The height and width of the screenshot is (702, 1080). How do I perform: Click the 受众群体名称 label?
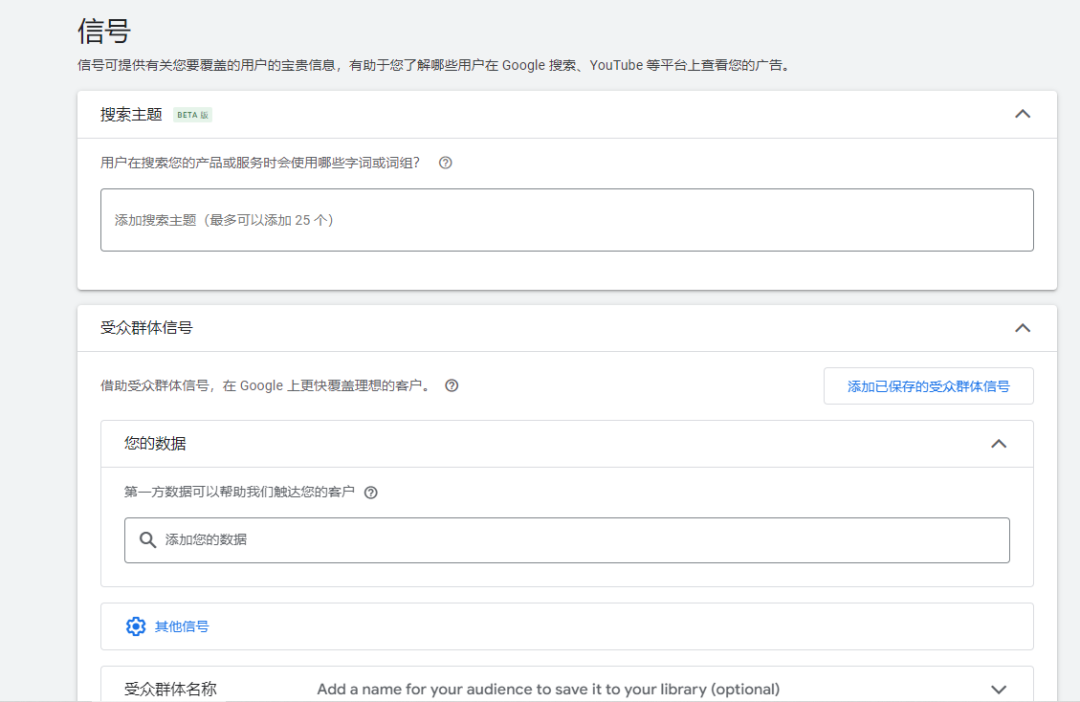click(170, 689)
